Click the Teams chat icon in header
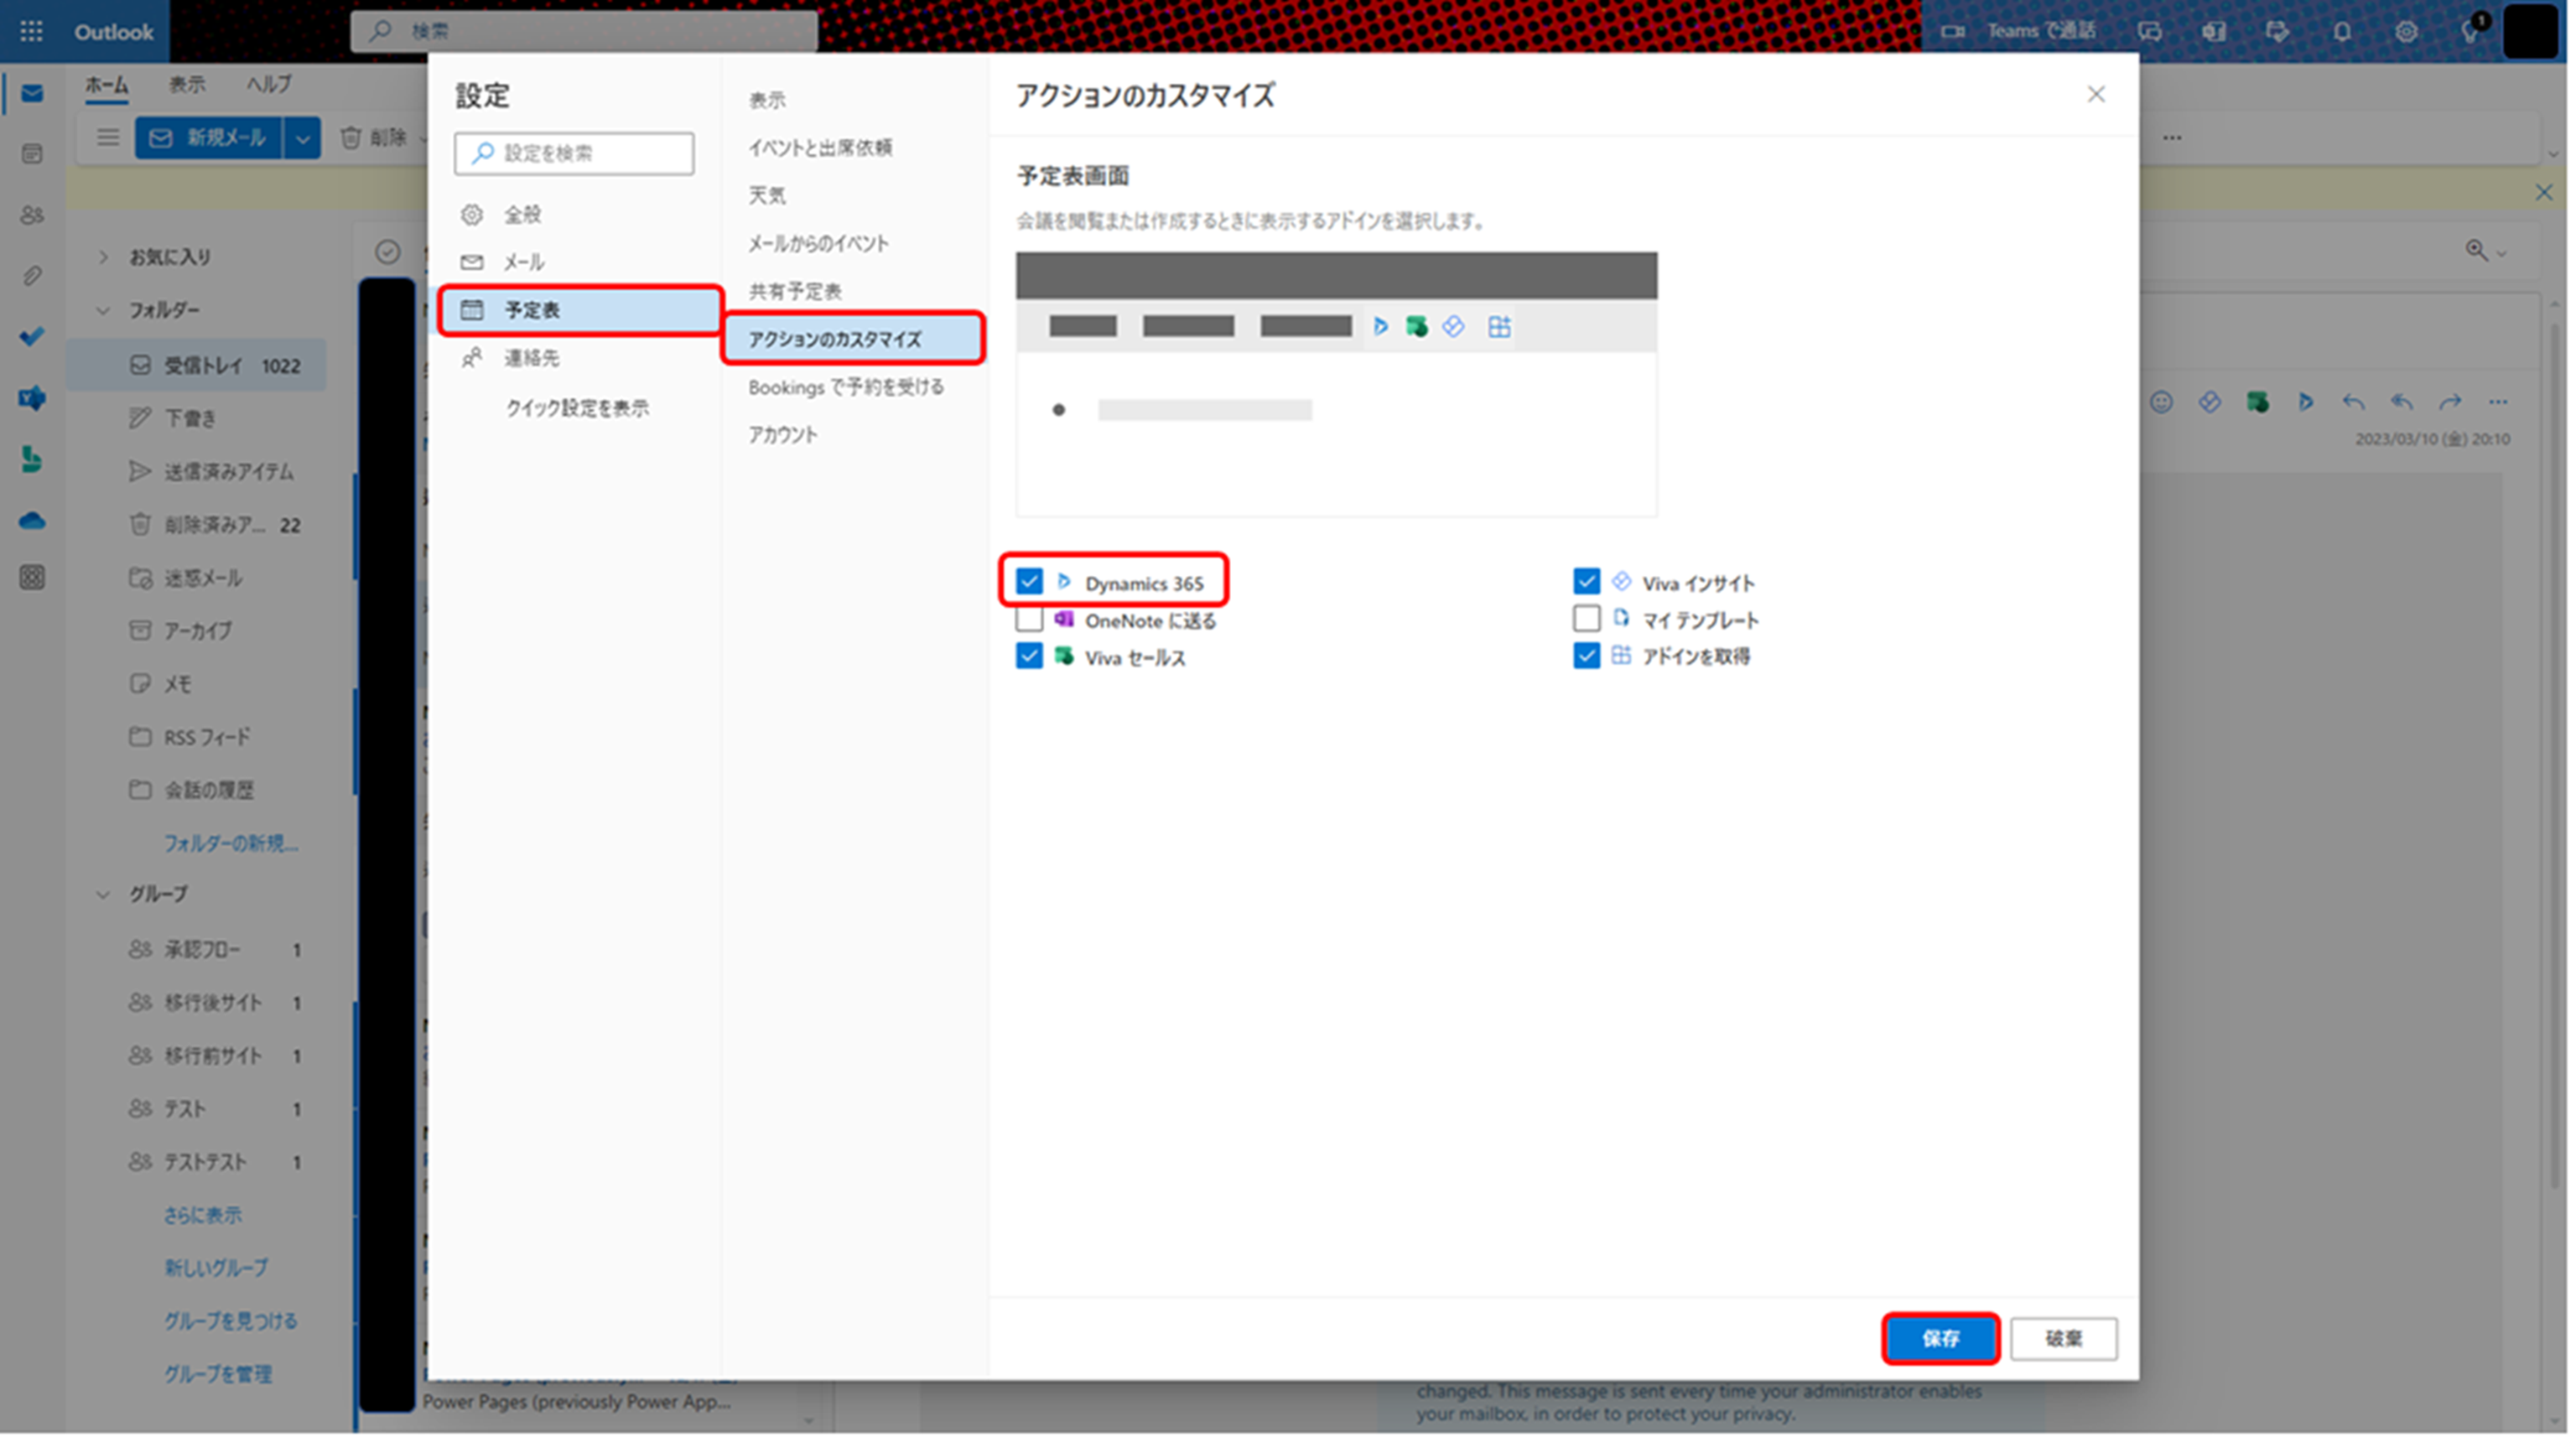This screenshot has width=2576, height=1442. [x=2150, y=31]
